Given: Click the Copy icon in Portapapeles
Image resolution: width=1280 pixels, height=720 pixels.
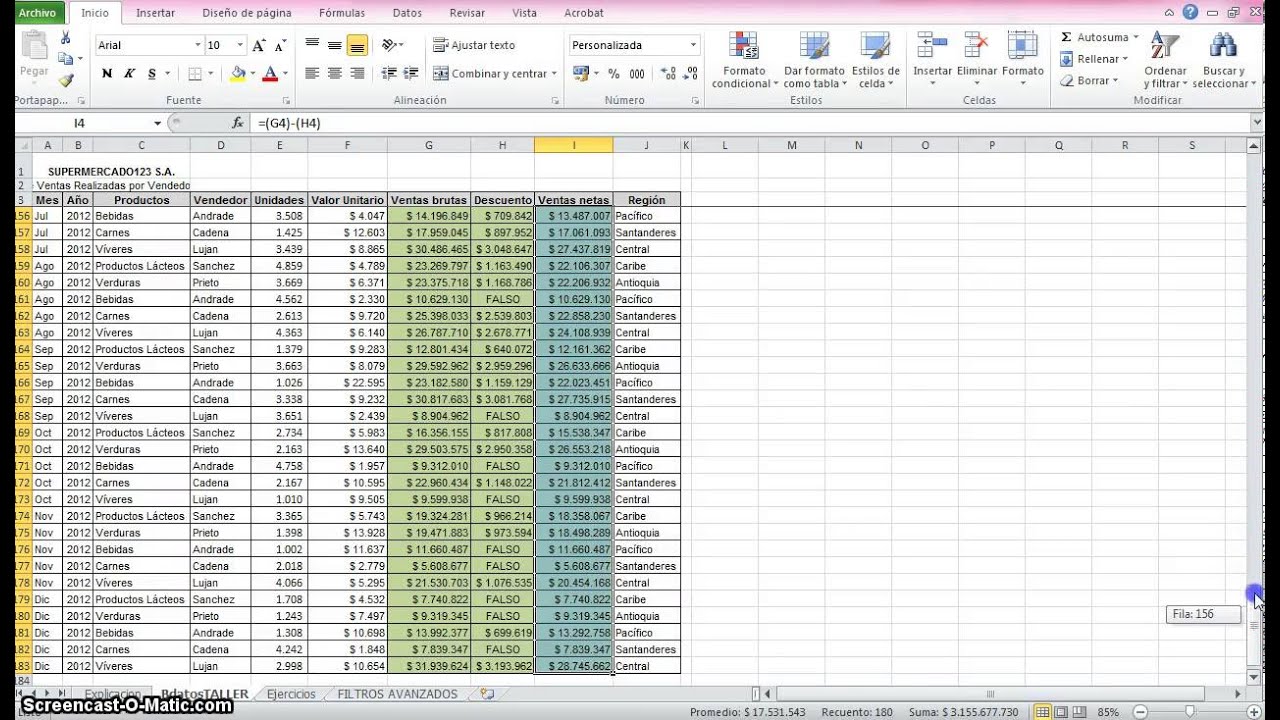Looking at the screenshot, I should [x=66, y=59].
